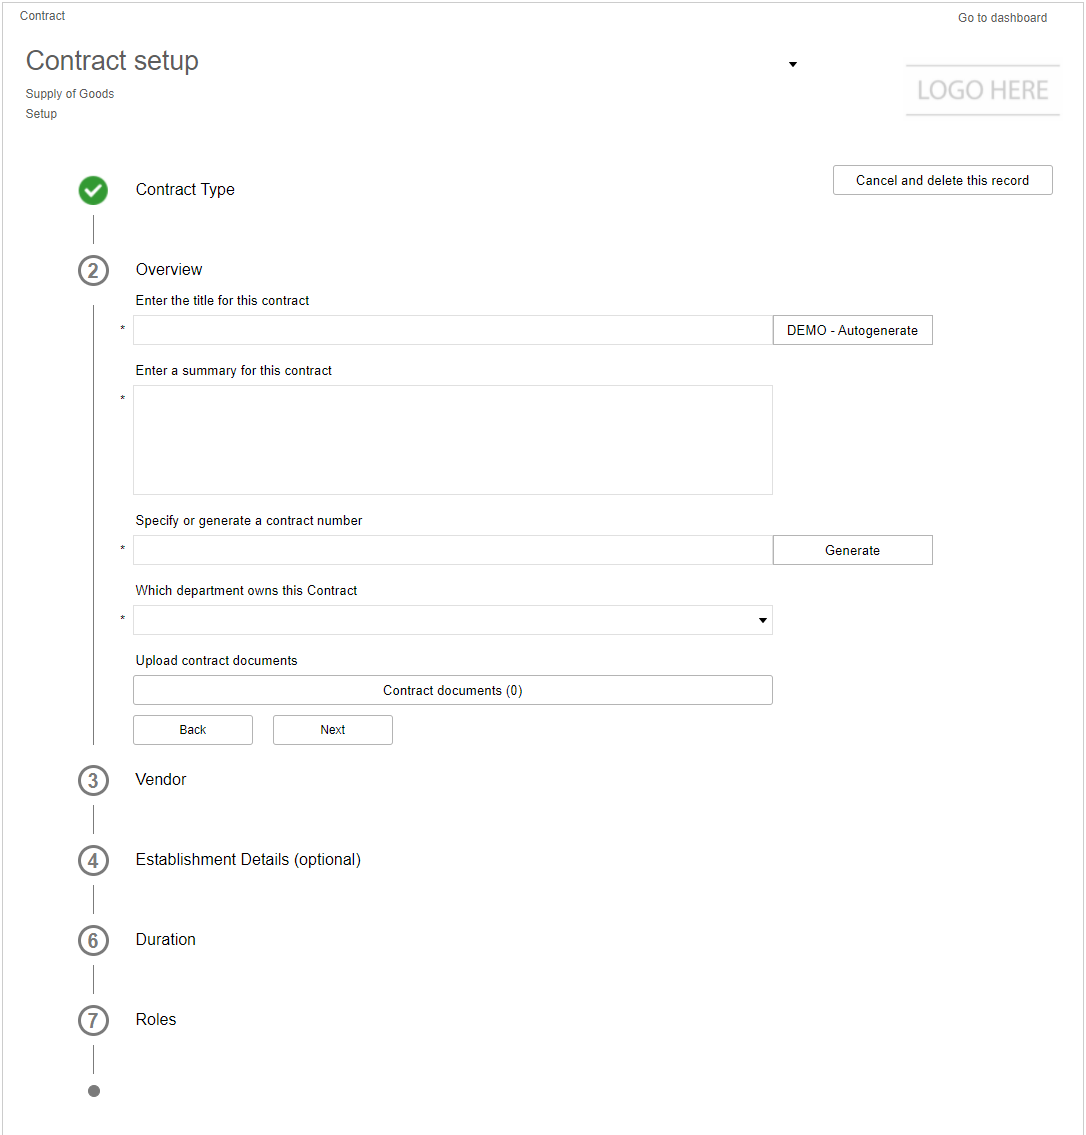Image resolution: width=1086 pixels, height=1135 pixels.
Task: Click Generate contract number button
Action: click(852, 550)
